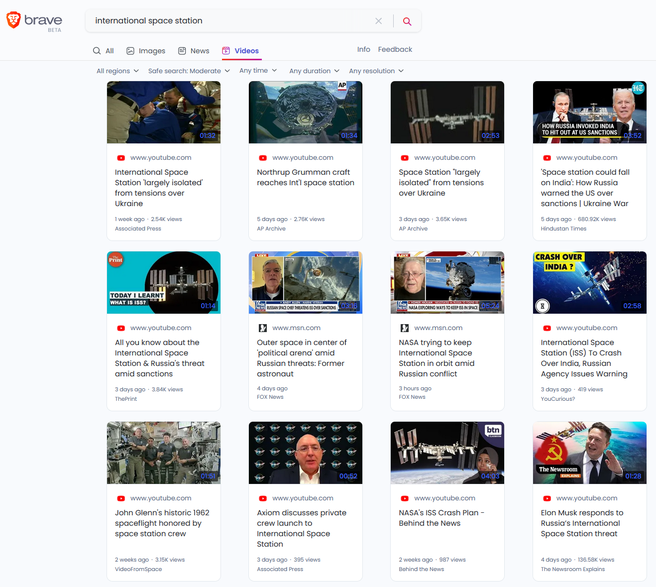Clear the search box with the X icon
Viewport: 656px width, 587px height.
click(378, 21)
